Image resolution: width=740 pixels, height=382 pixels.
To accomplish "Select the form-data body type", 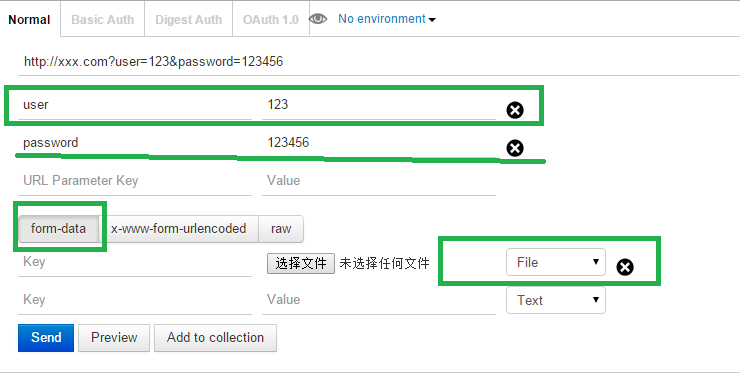I will (59, 229).
